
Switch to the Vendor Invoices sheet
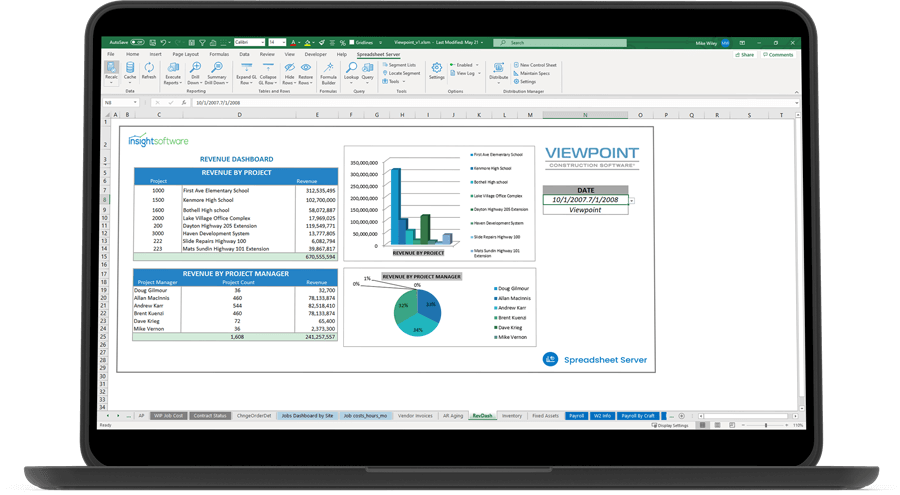pos(415,416)
